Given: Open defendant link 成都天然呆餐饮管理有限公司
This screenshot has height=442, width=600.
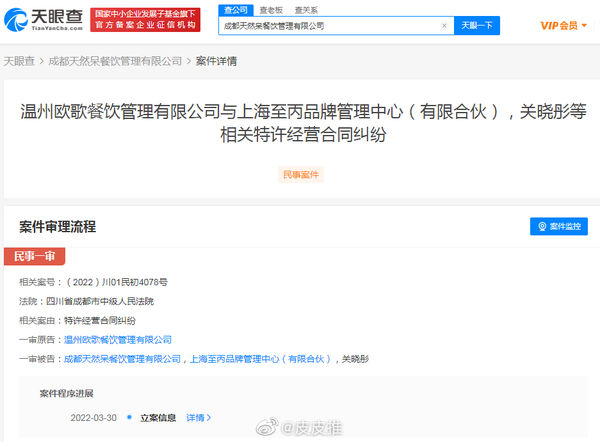Looking at the screenshot, I should coord(122,358).
